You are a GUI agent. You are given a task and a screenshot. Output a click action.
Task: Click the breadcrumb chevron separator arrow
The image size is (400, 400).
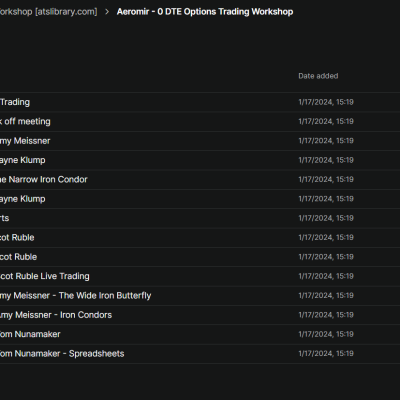click(107, 12)
